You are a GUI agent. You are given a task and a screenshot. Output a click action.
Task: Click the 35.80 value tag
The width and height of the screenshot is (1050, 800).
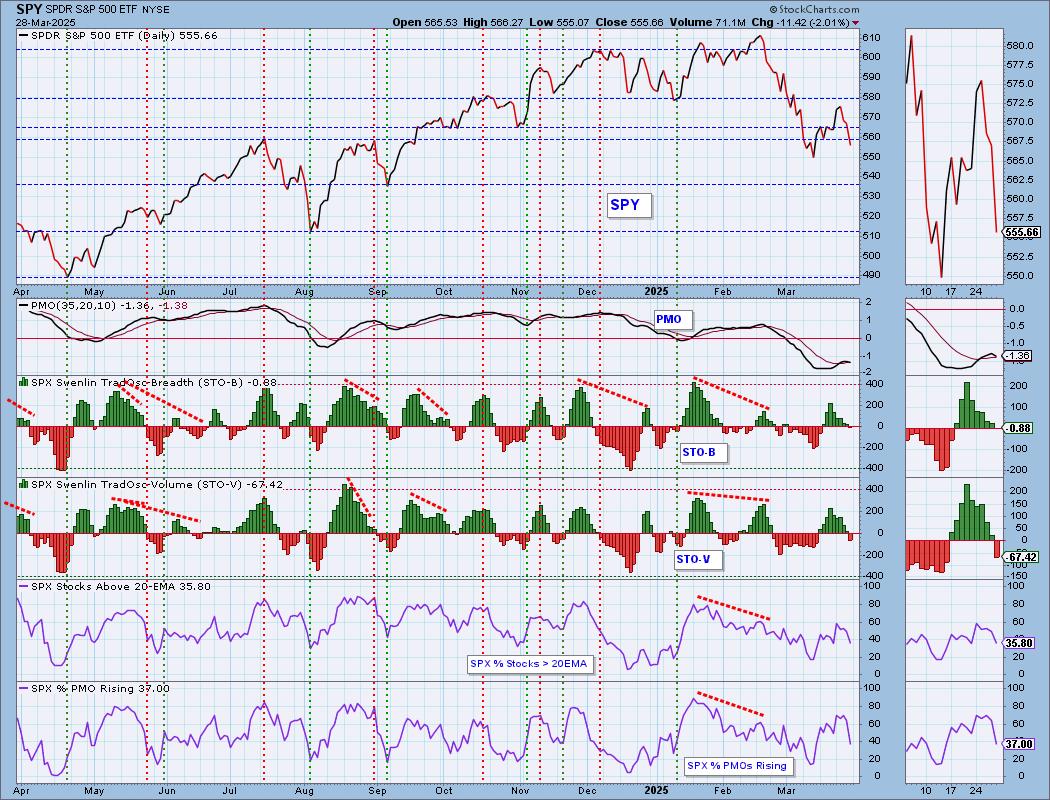pyautogui.click(x=1021, y=643)
